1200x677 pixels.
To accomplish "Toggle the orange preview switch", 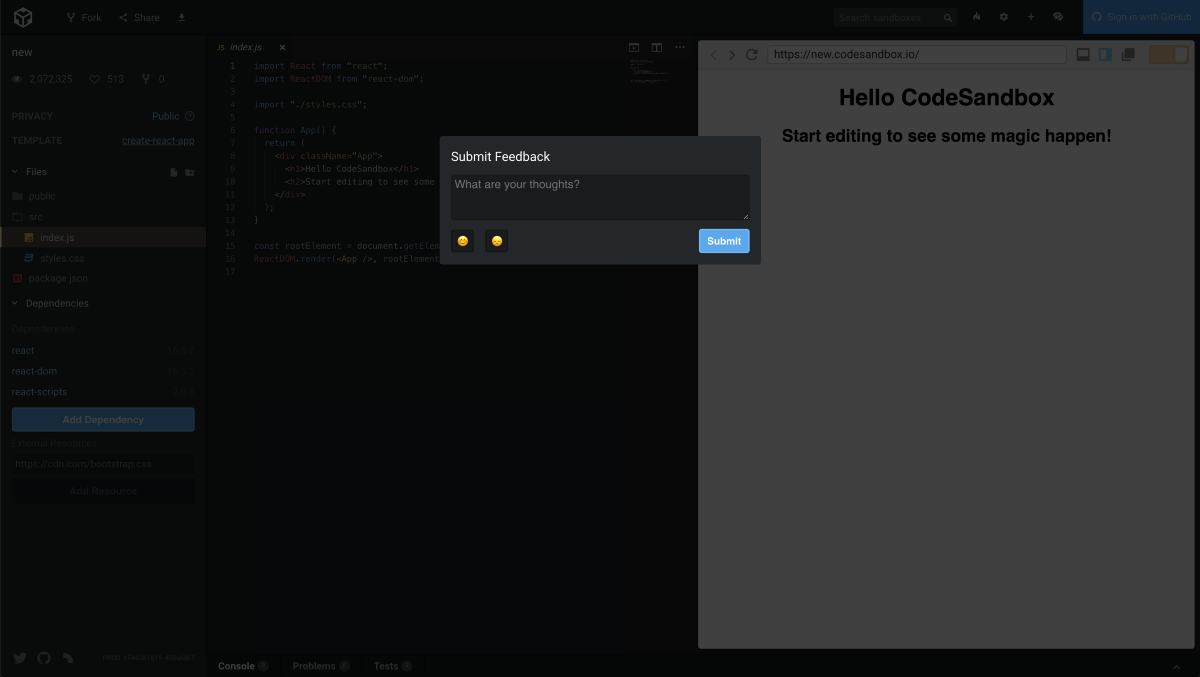I will tap(1168, 55).
